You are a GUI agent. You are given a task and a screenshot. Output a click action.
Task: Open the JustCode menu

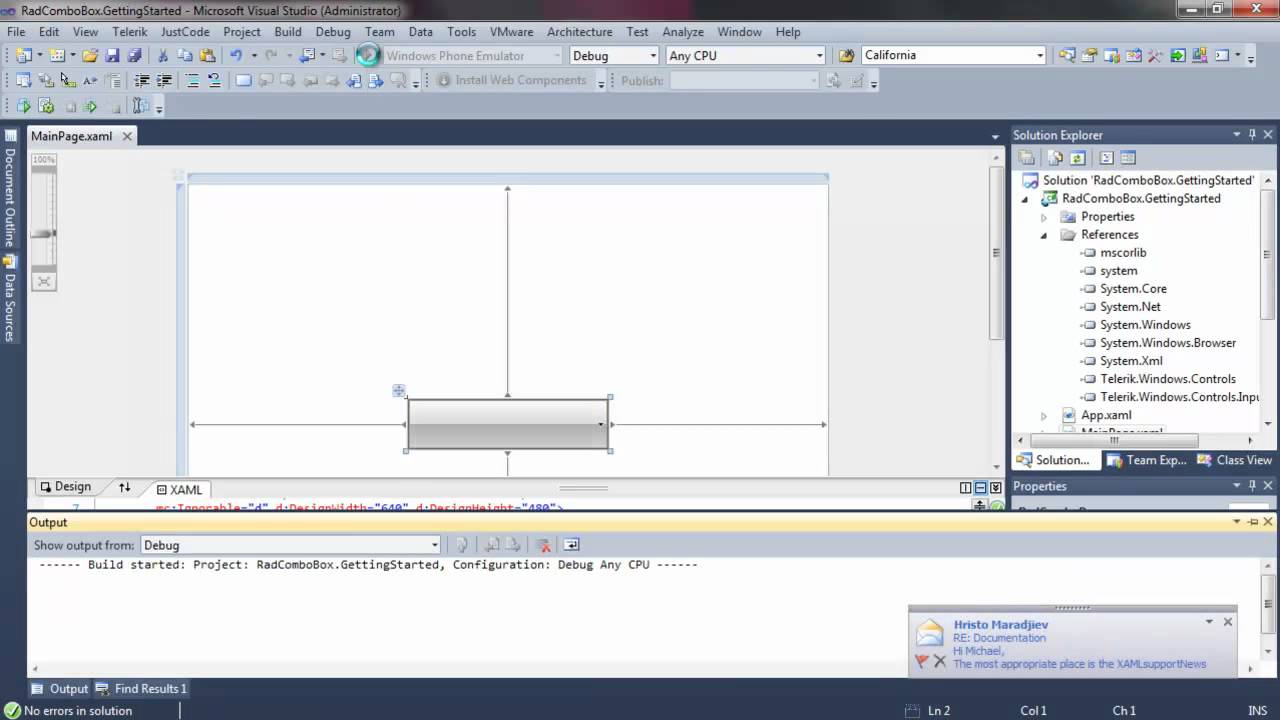185,32
